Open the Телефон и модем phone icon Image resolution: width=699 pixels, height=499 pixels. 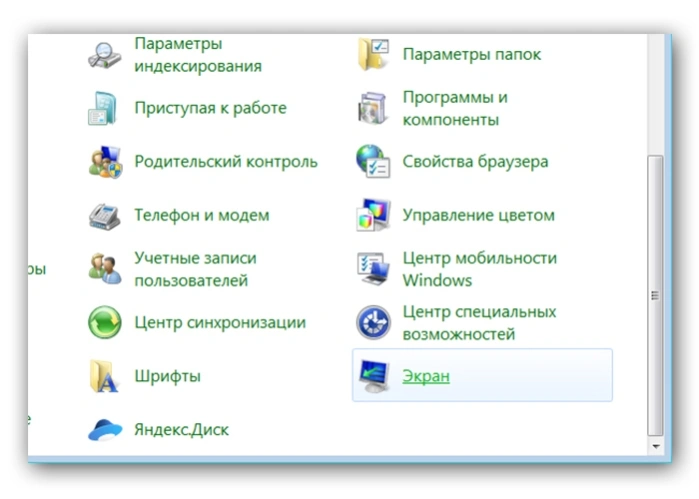coord(104,216)
